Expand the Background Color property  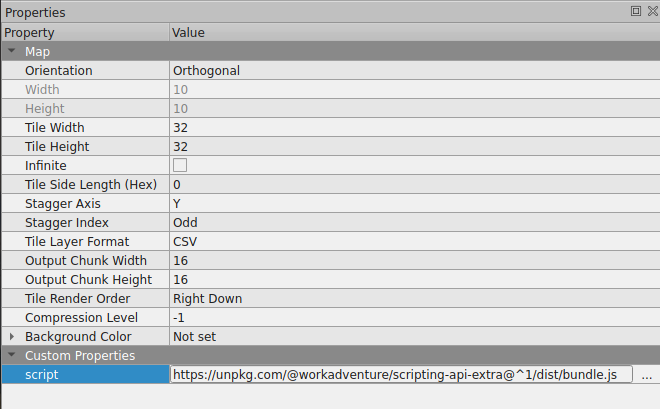[x=11, y=337]
